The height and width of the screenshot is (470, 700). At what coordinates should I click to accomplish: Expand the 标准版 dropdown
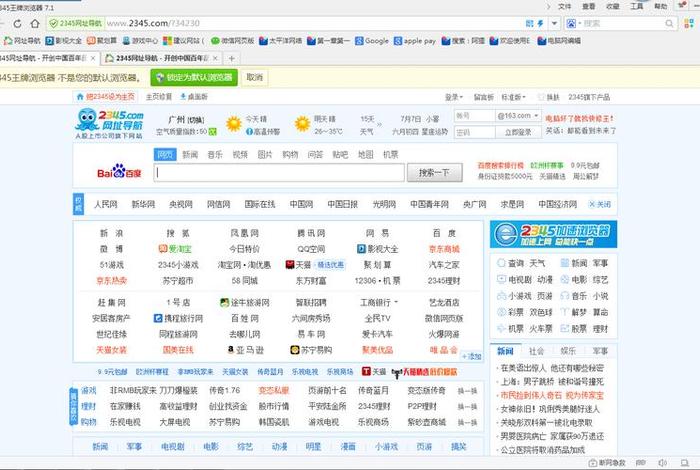click(513, 97)
